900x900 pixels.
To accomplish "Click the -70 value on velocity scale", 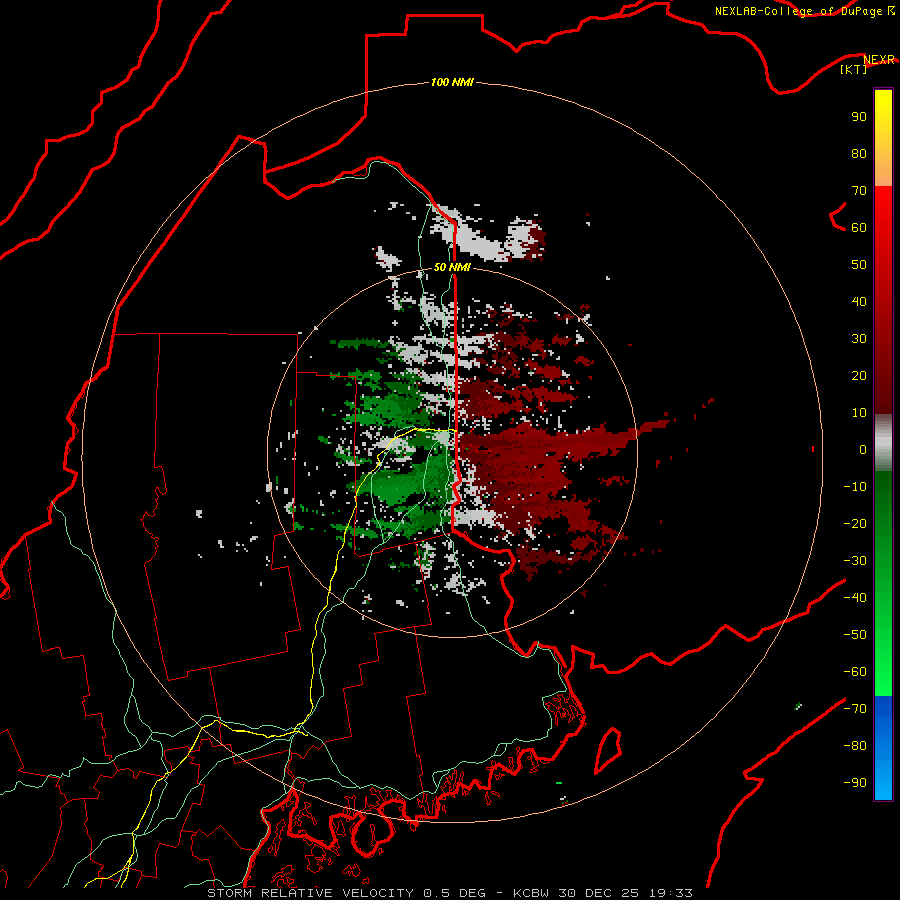I will [855, 709].
